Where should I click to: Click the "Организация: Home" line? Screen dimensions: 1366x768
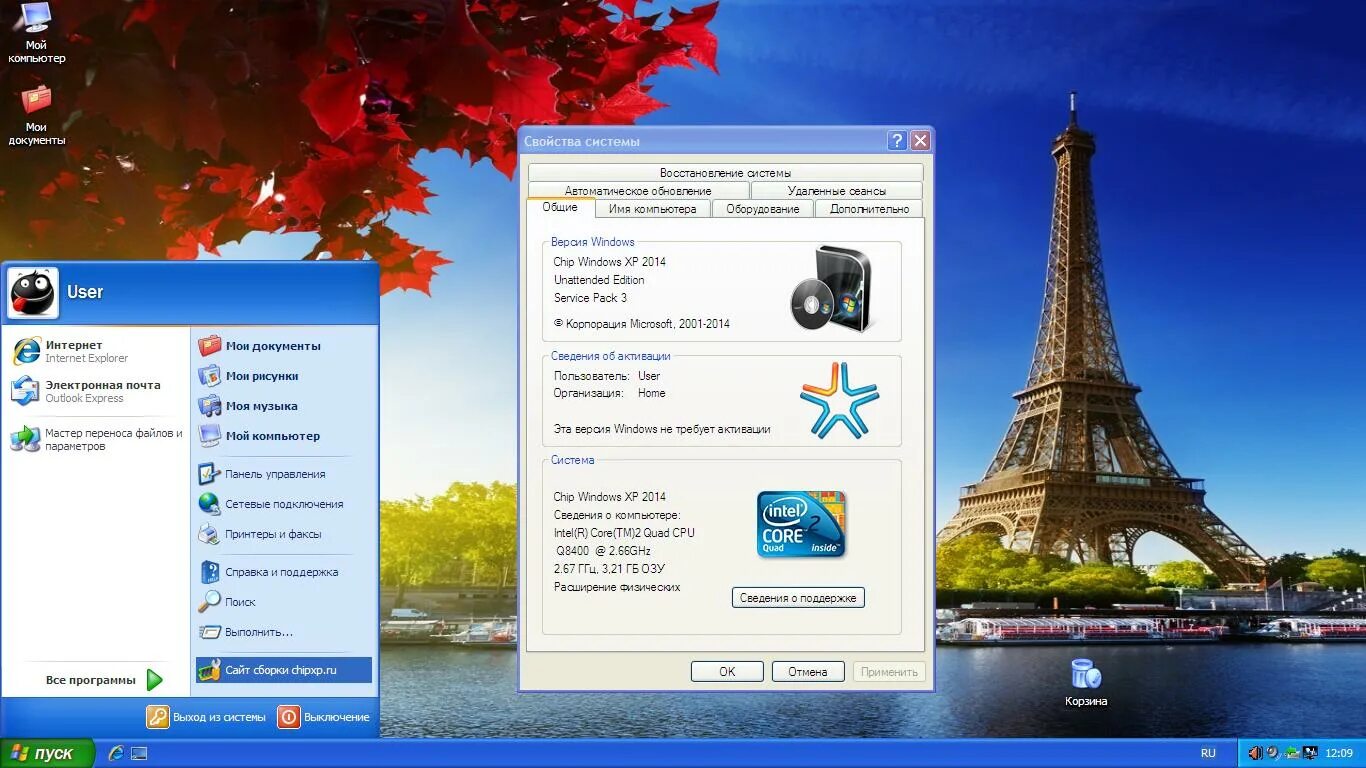pos(610,393)
